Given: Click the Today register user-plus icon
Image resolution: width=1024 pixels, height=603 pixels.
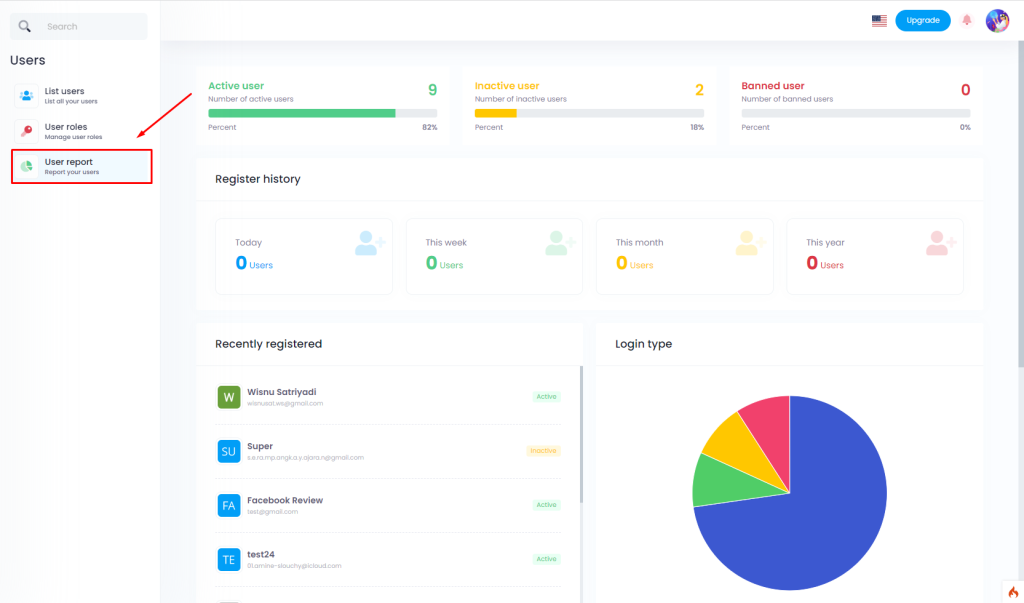Looking at the screenshot, I should pyautogui.click(x=371, y=243).
